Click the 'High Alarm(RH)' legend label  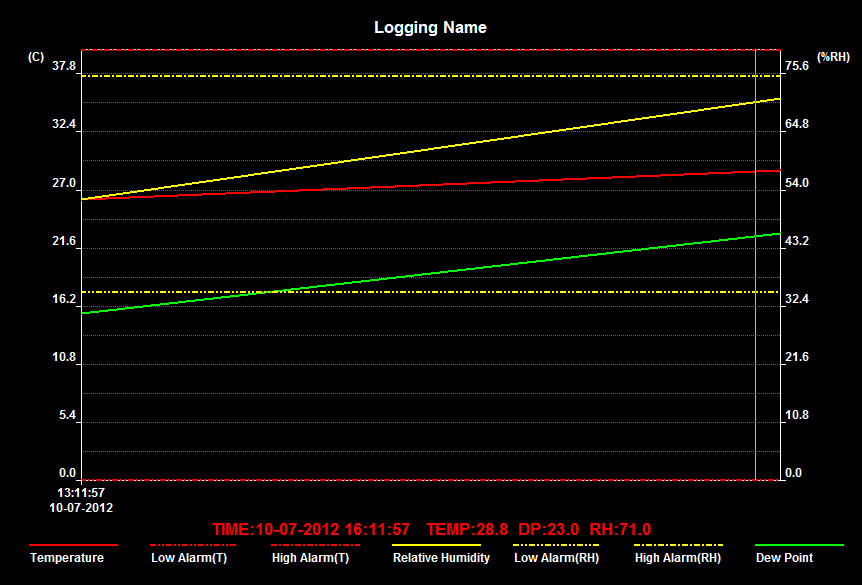tap(678, 558)
